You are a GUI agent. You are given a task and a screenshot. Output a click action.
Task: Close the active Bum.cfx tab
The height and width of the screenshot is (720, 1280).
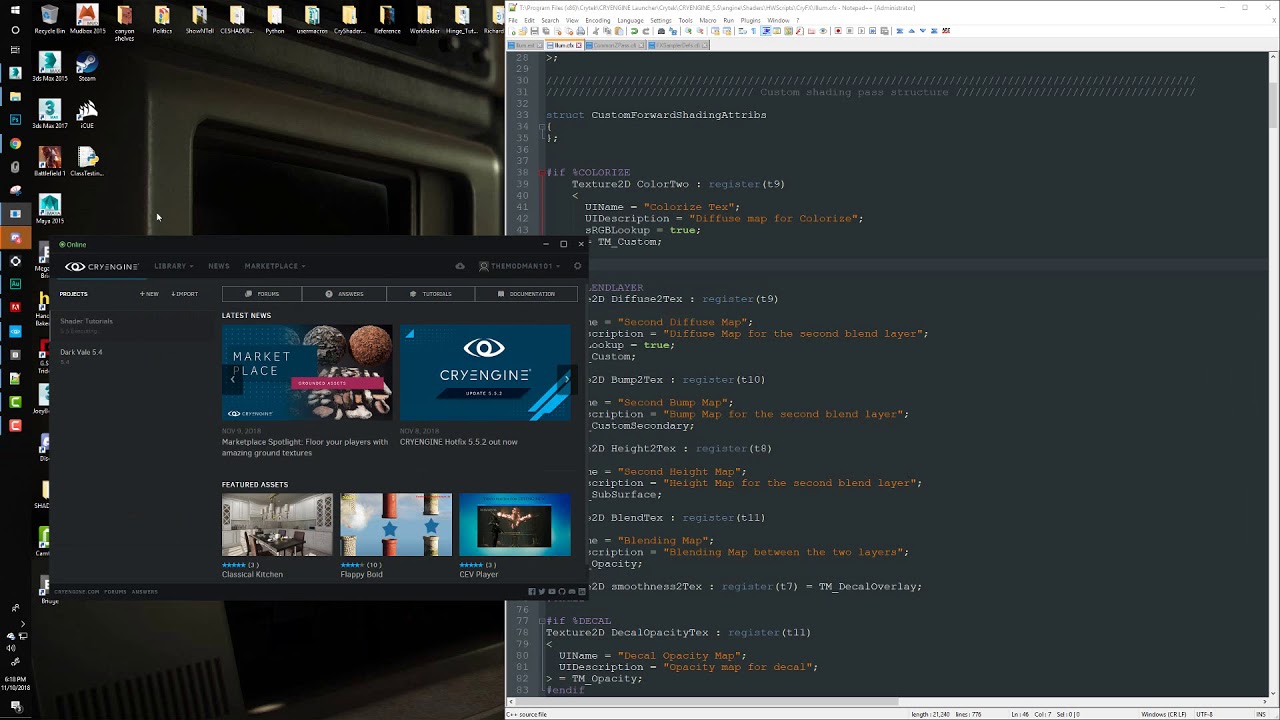pos(578,45)
